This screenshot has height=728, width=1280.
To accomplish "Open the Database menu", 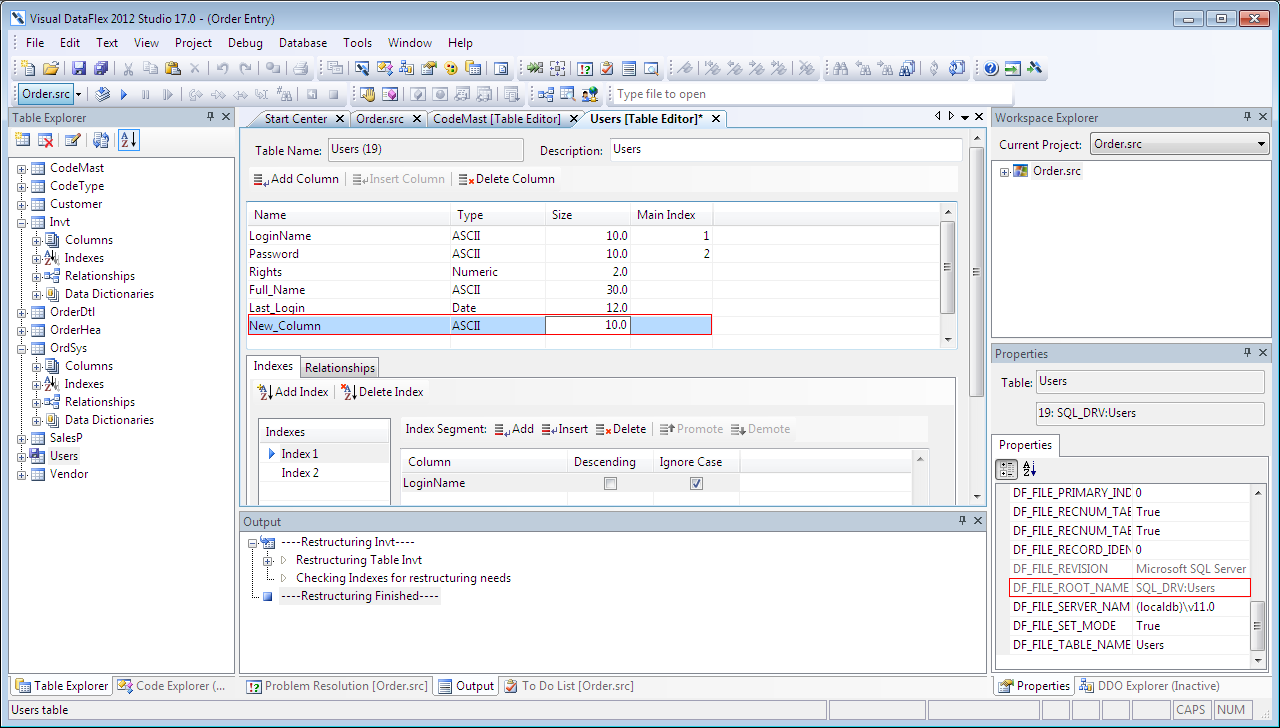I will 302,43.
